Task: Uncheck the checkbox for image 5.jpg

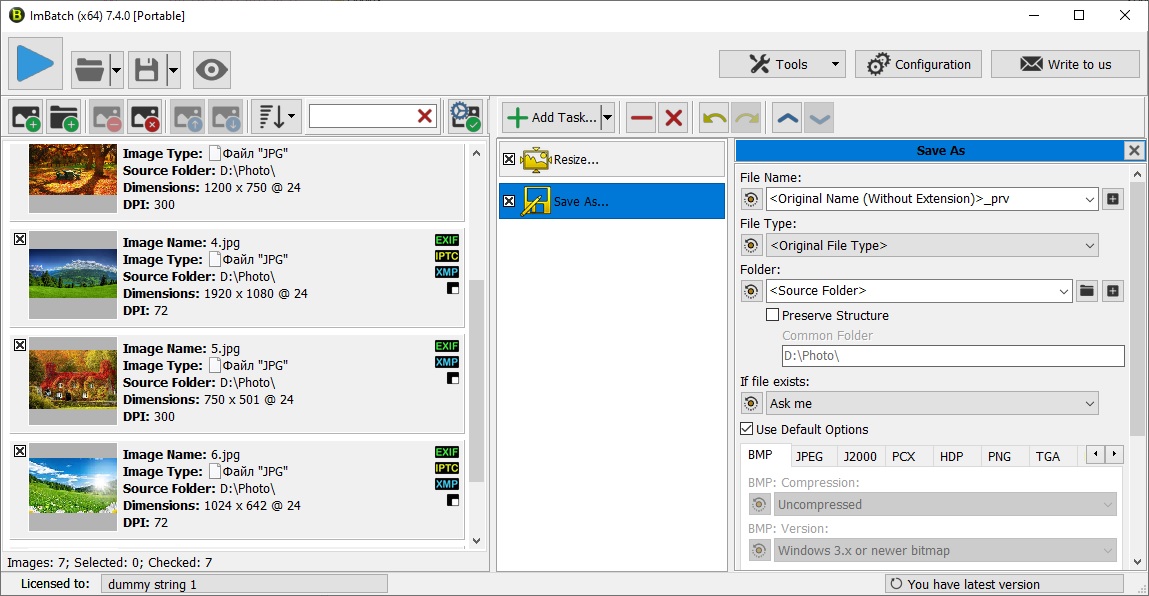Action: 20,345
